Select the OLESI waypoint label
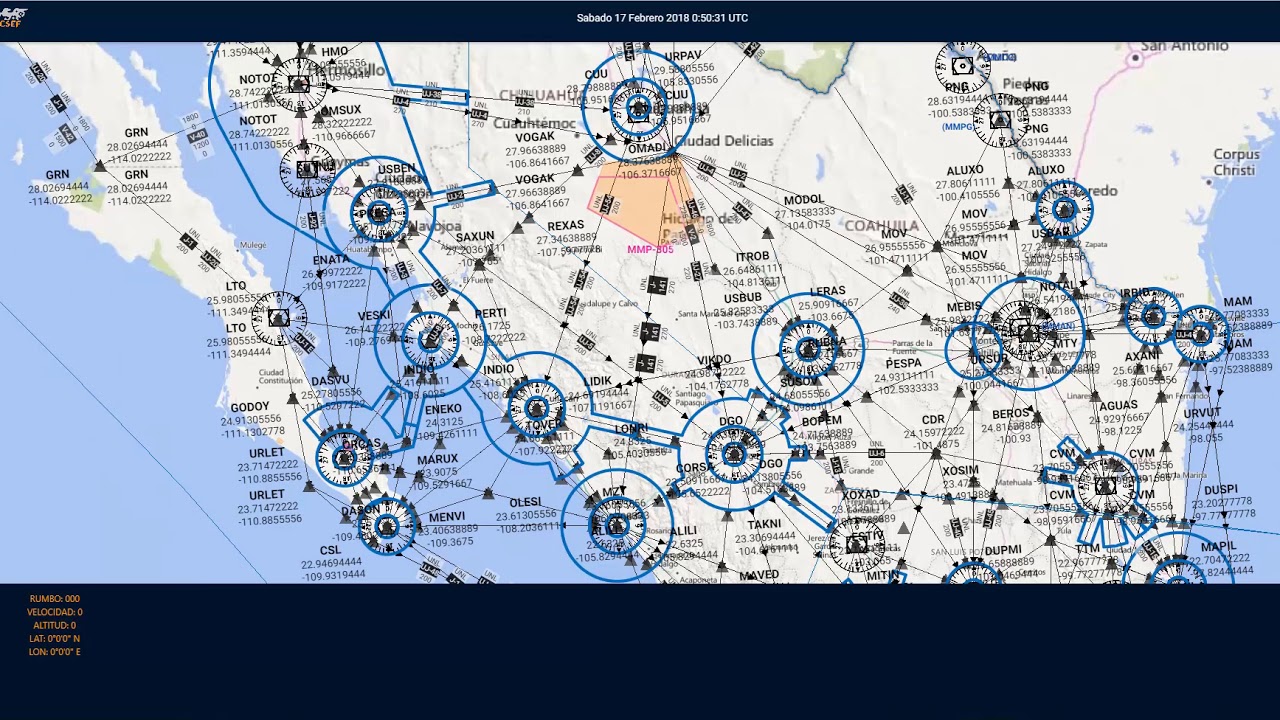Viewport: 1280px width, 720px height. (x=525, y=502)
